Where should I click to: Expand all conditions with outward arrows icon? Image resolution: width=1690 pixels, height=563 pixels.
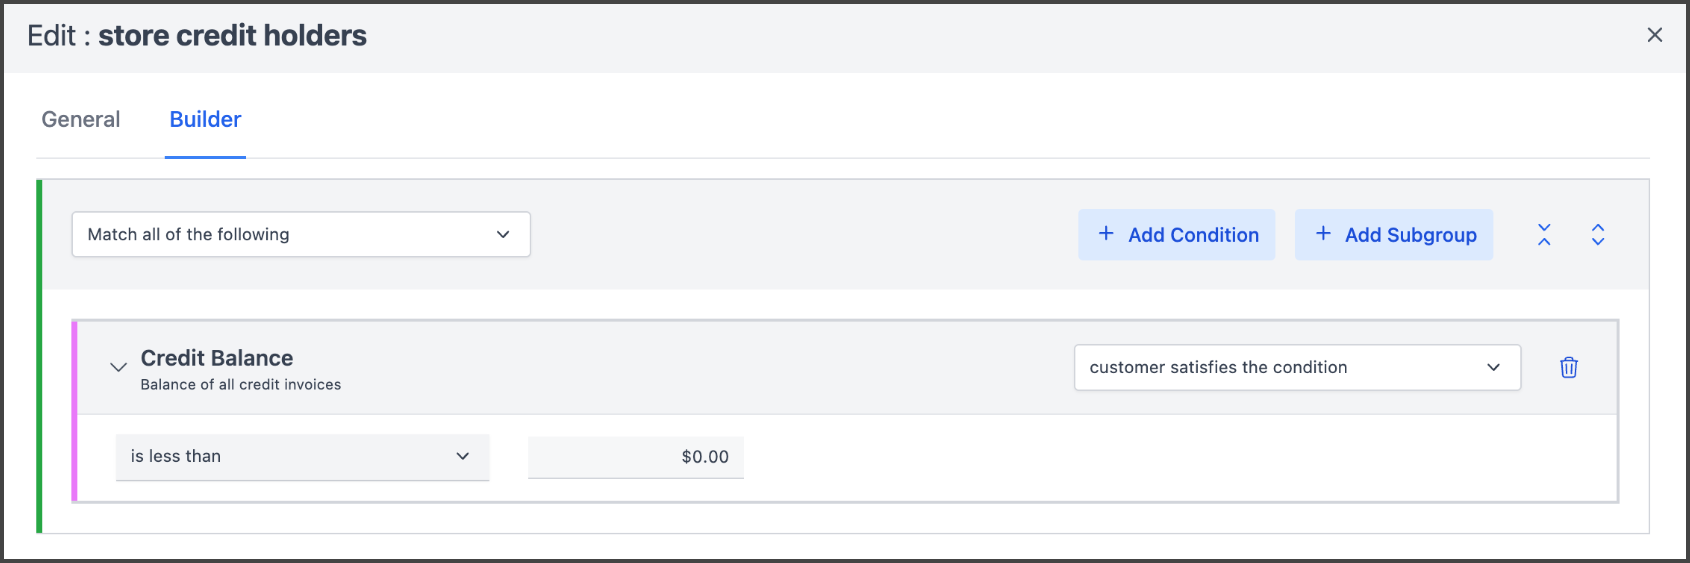pos(1598,235)
